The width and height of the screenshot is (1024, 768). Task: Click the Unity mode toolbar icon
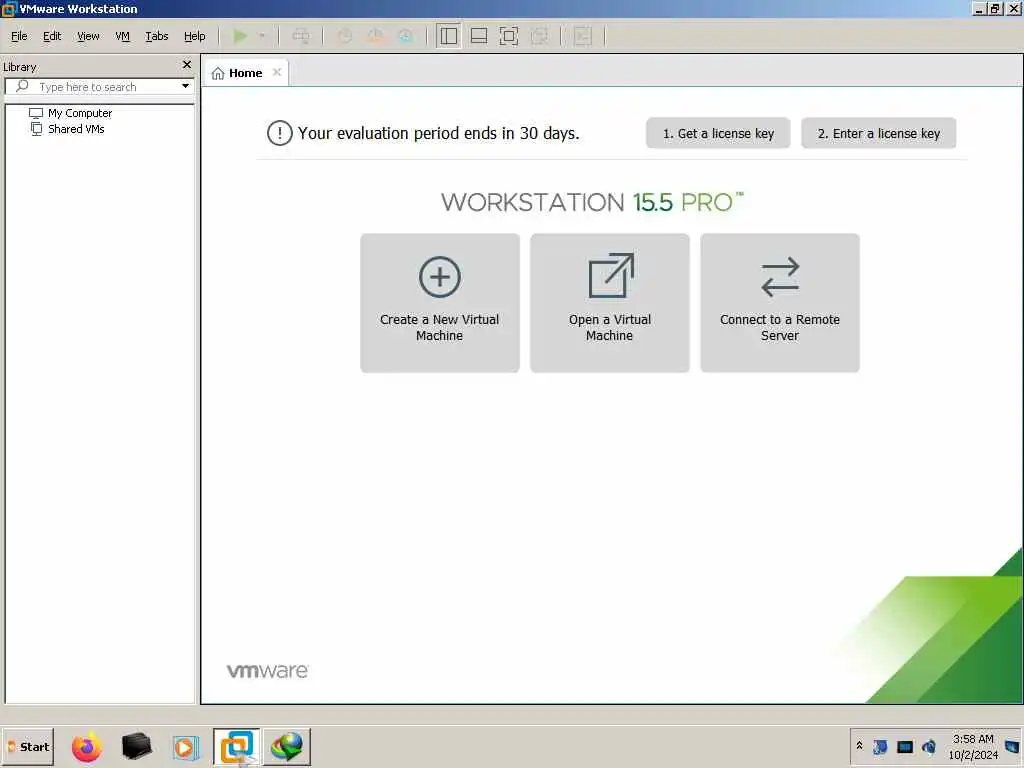(x=539, y=36)
